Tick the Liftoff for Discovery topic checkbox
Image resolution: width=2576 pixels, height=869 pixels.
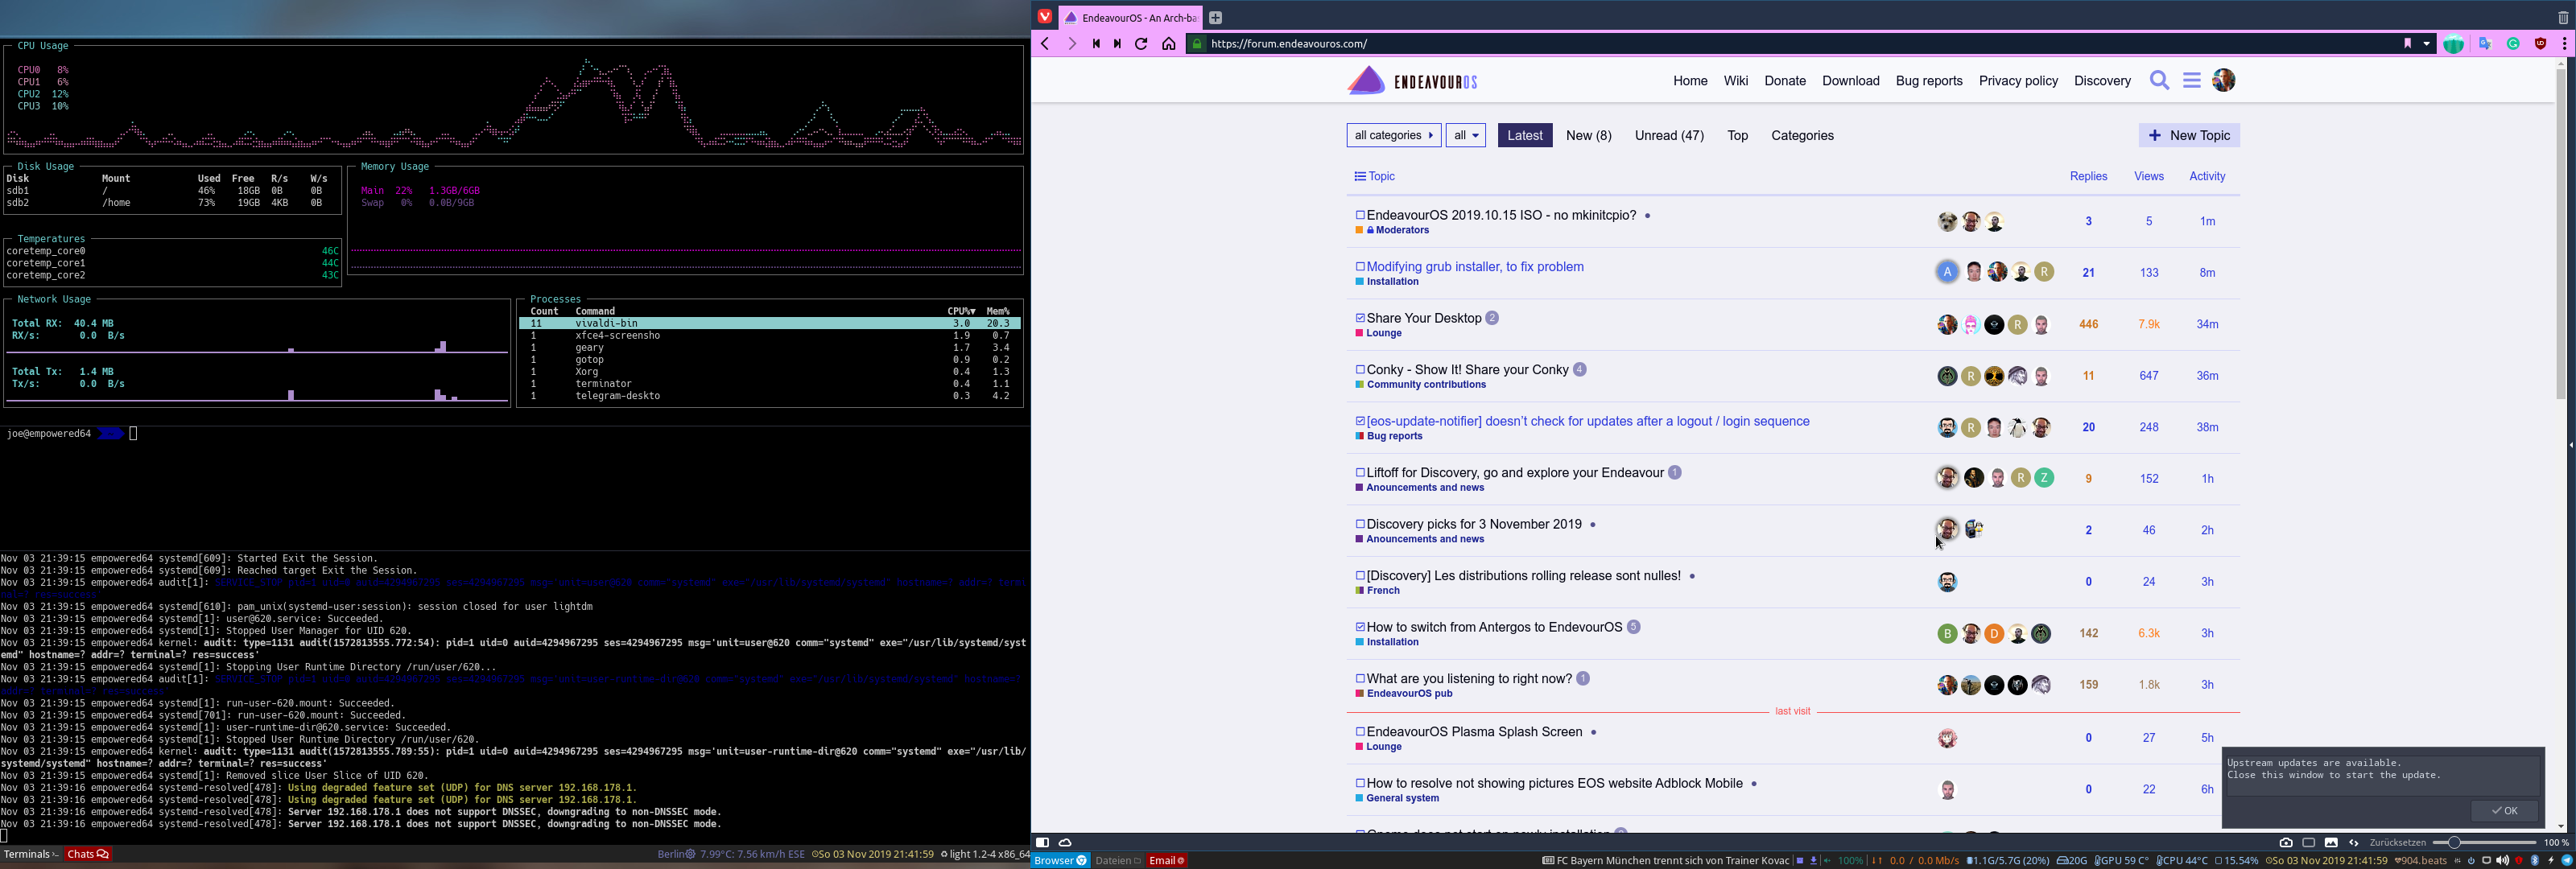click(1360, 473)
